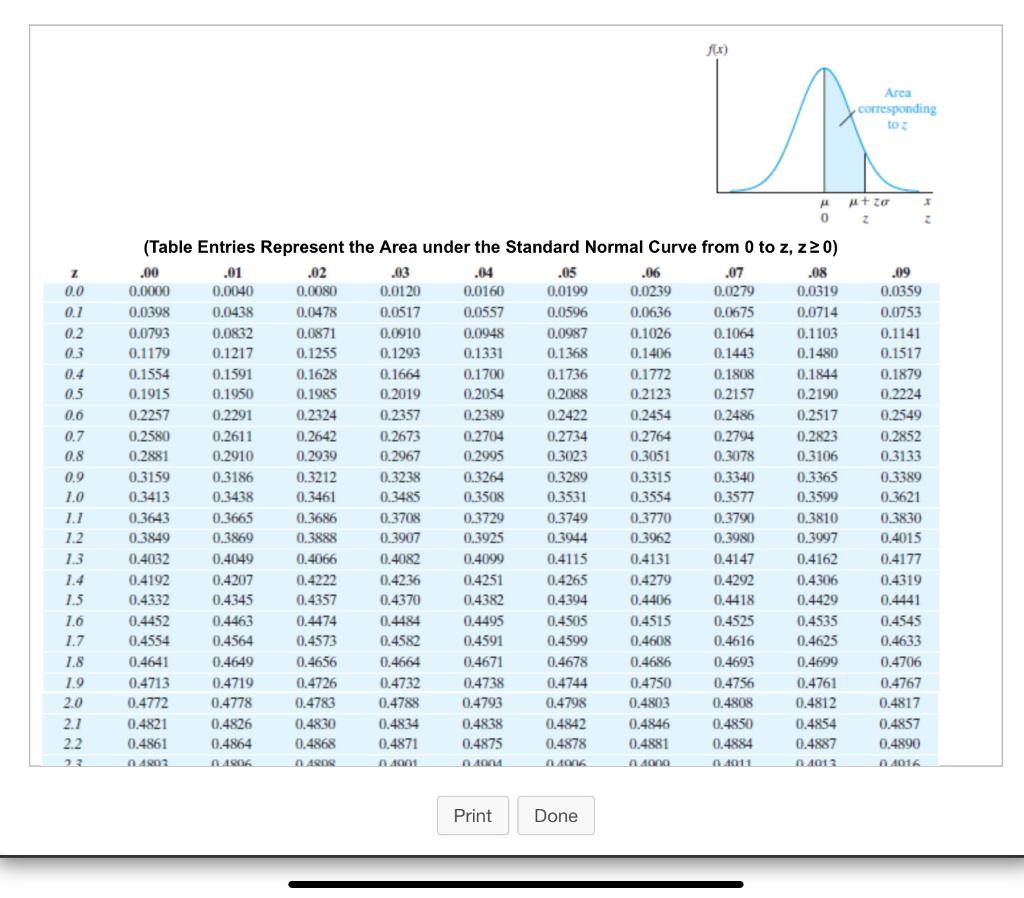Click the Done button
Viewport: 1024px width, 898px height.
556,815
